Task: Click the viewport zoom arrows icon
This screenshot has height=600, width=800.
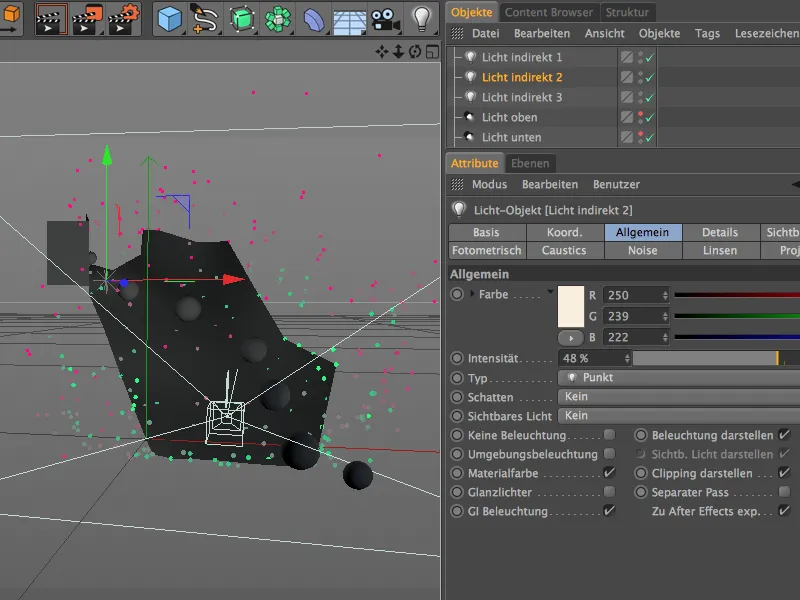Action: (x=398, y=52)
